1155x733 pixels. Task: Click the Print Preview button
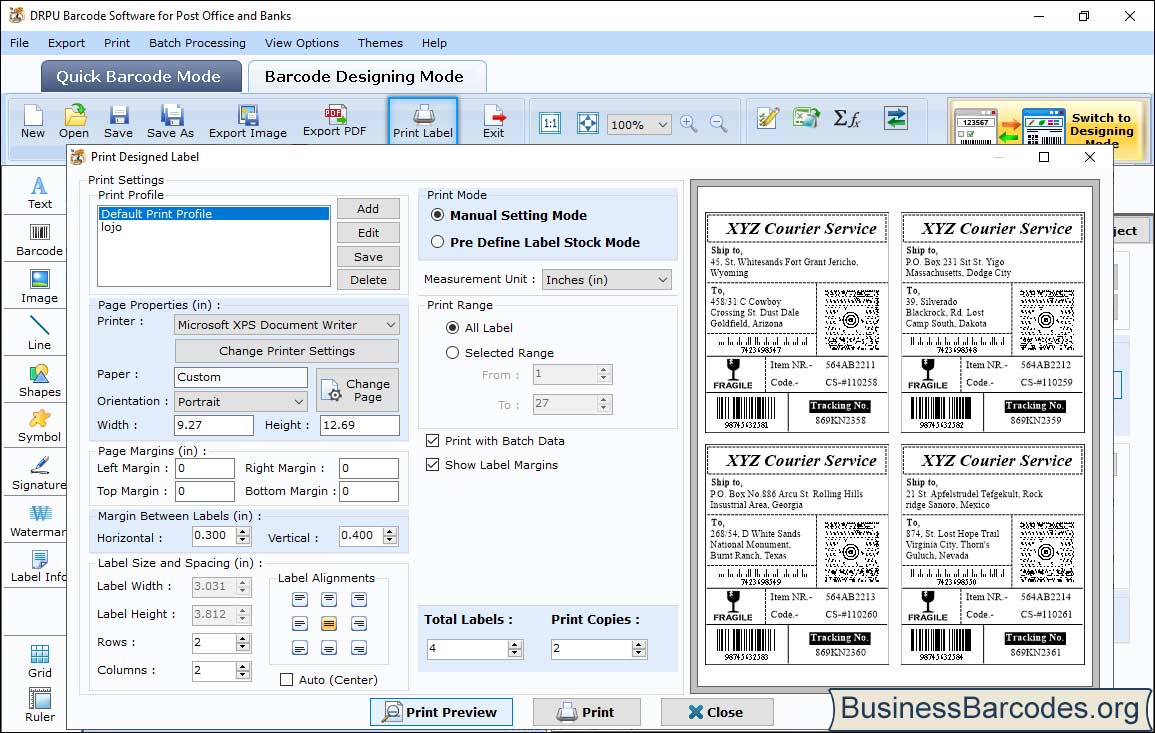[441, 712]
